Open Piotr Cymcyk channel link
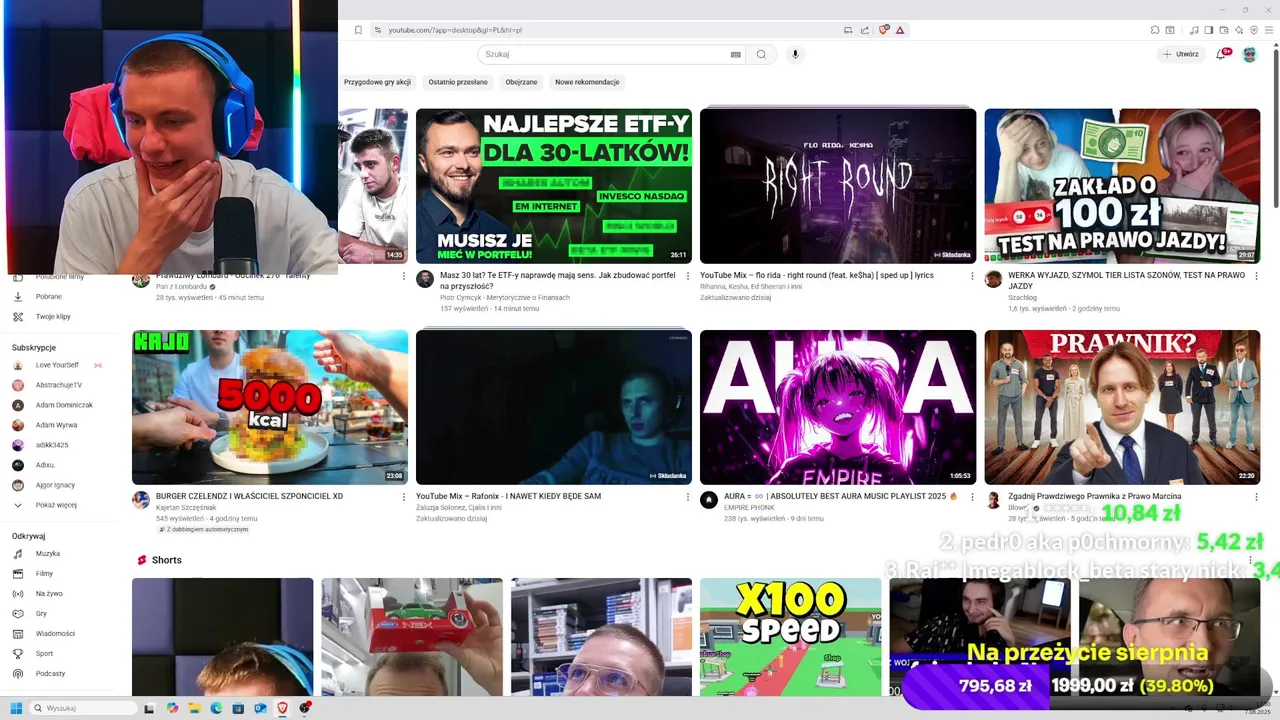The image size is (1280, 720). point(505,298)
